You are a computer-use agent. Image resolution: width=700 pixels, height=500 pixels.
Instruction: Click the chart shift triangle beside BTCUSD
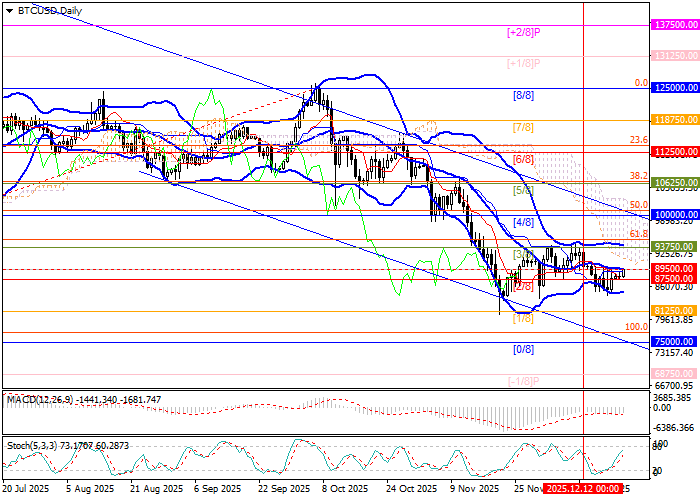point(8,10)
